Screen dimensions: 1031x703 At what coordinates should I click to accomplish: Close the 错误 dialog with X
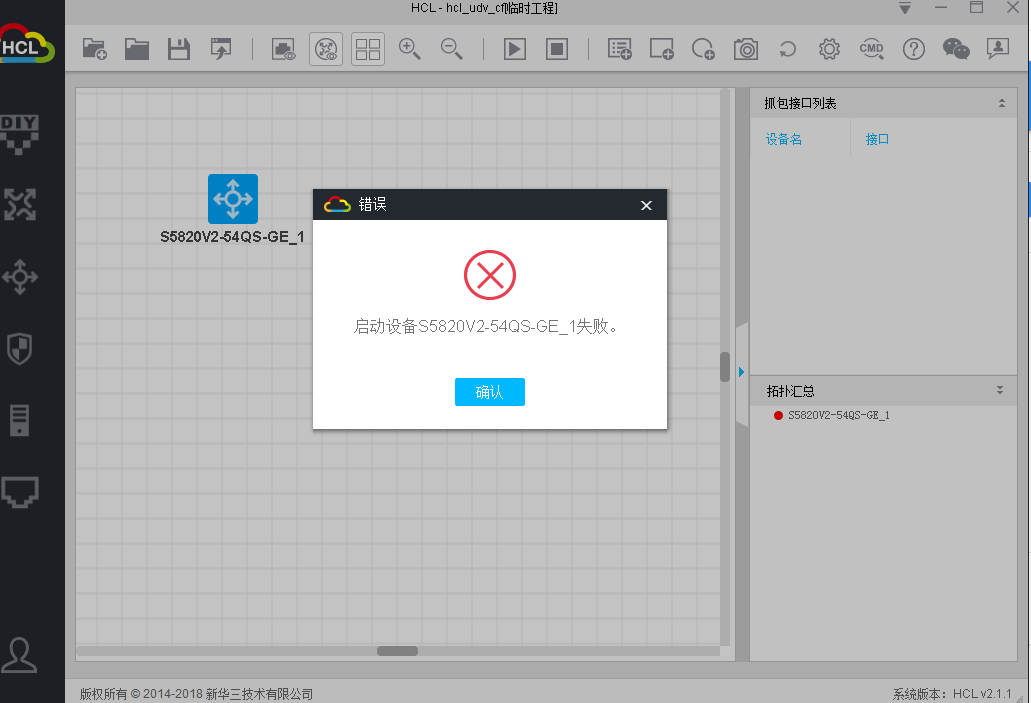(x=646, y=205)
